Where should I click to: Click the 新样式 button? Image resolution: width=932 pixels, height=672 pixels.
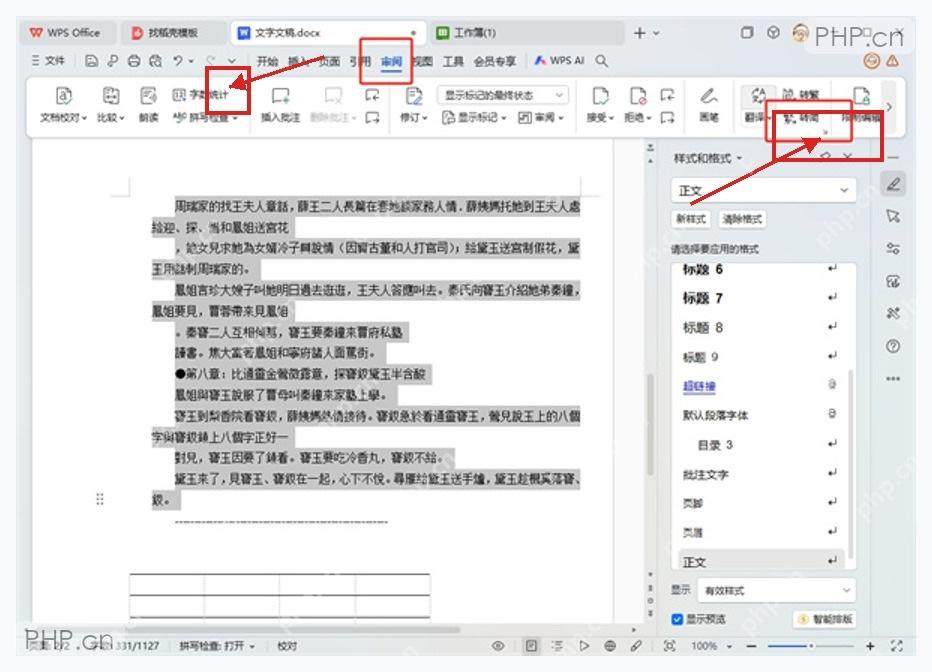click(x=691, y=219)
